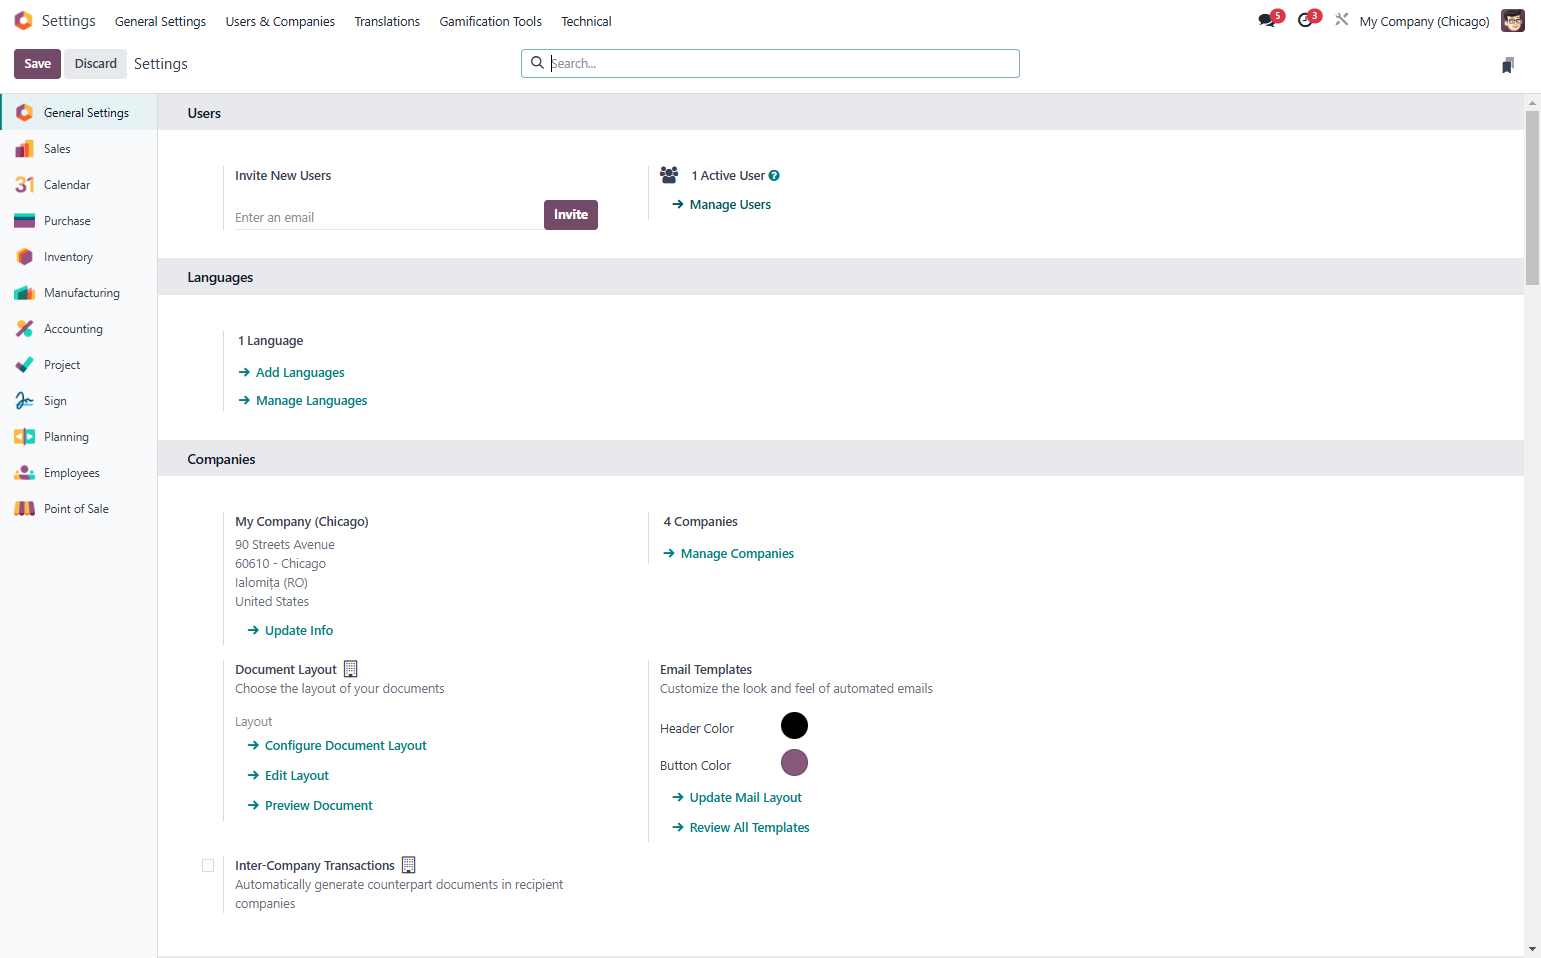Open the My Company (Chicago) company switcher
Viewport: 1541px width, 958px height.
(1424, 21)
